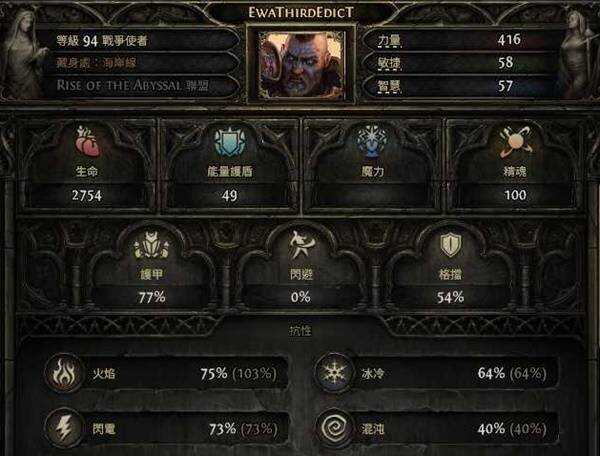Click the Fire resistance 75% value bar

(x=184, y=373)
